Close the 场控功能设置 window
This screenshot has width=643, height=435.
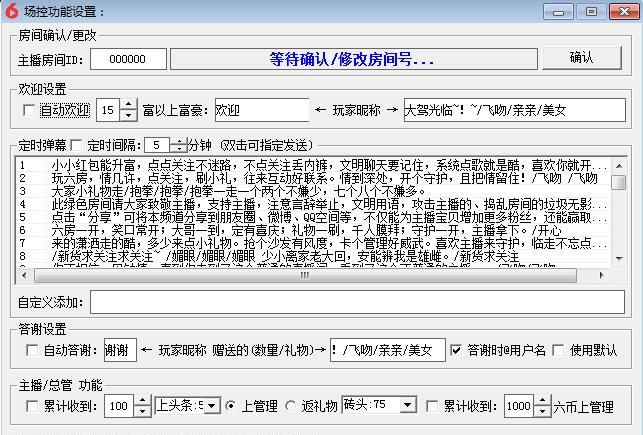(x=624, y=11)
